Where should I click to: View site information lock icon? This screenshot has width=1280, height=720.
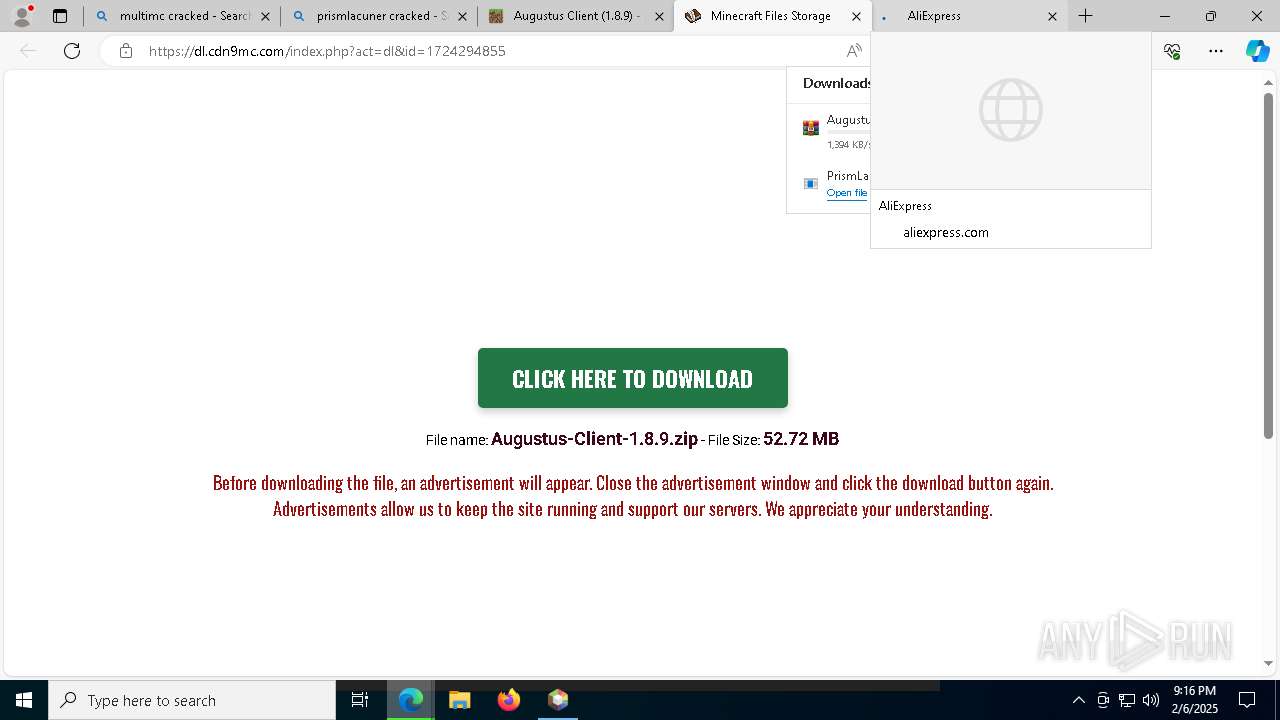[125, 51]
